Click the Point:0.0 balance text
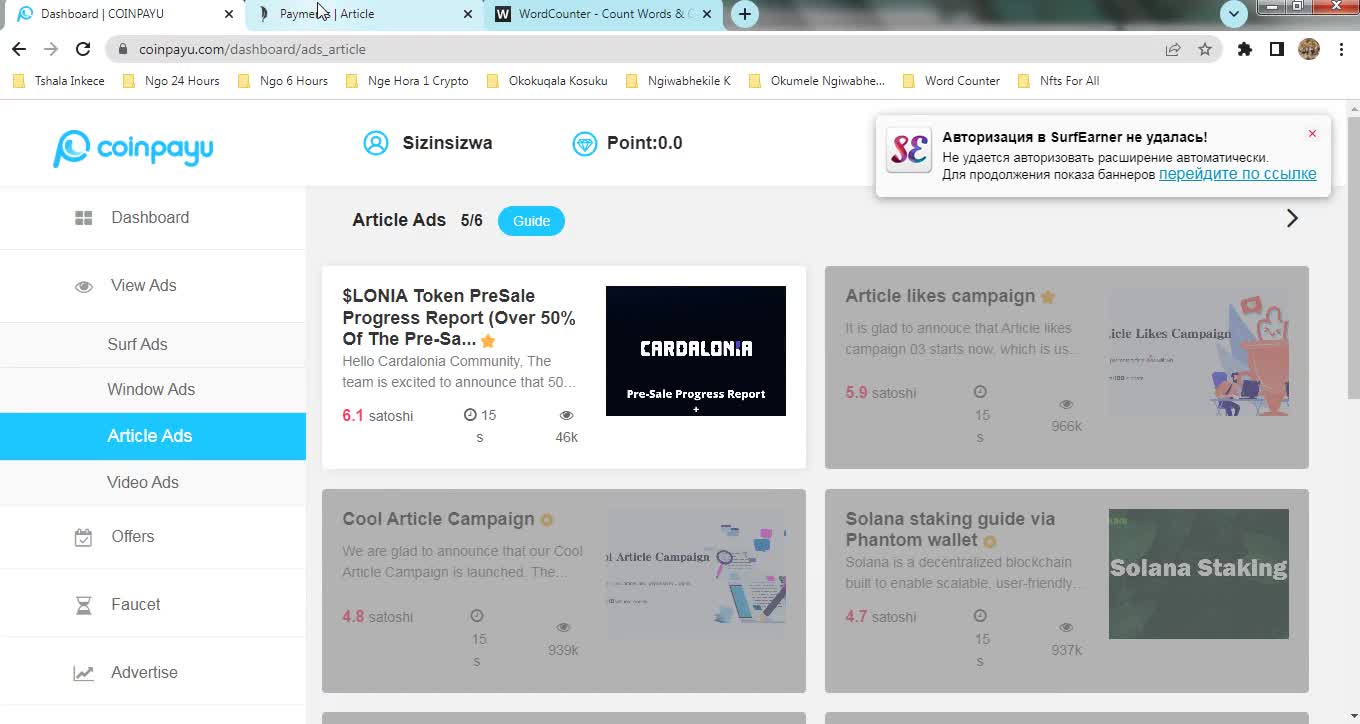Viewport: 1360px width, 724px height. click(644, 143)
